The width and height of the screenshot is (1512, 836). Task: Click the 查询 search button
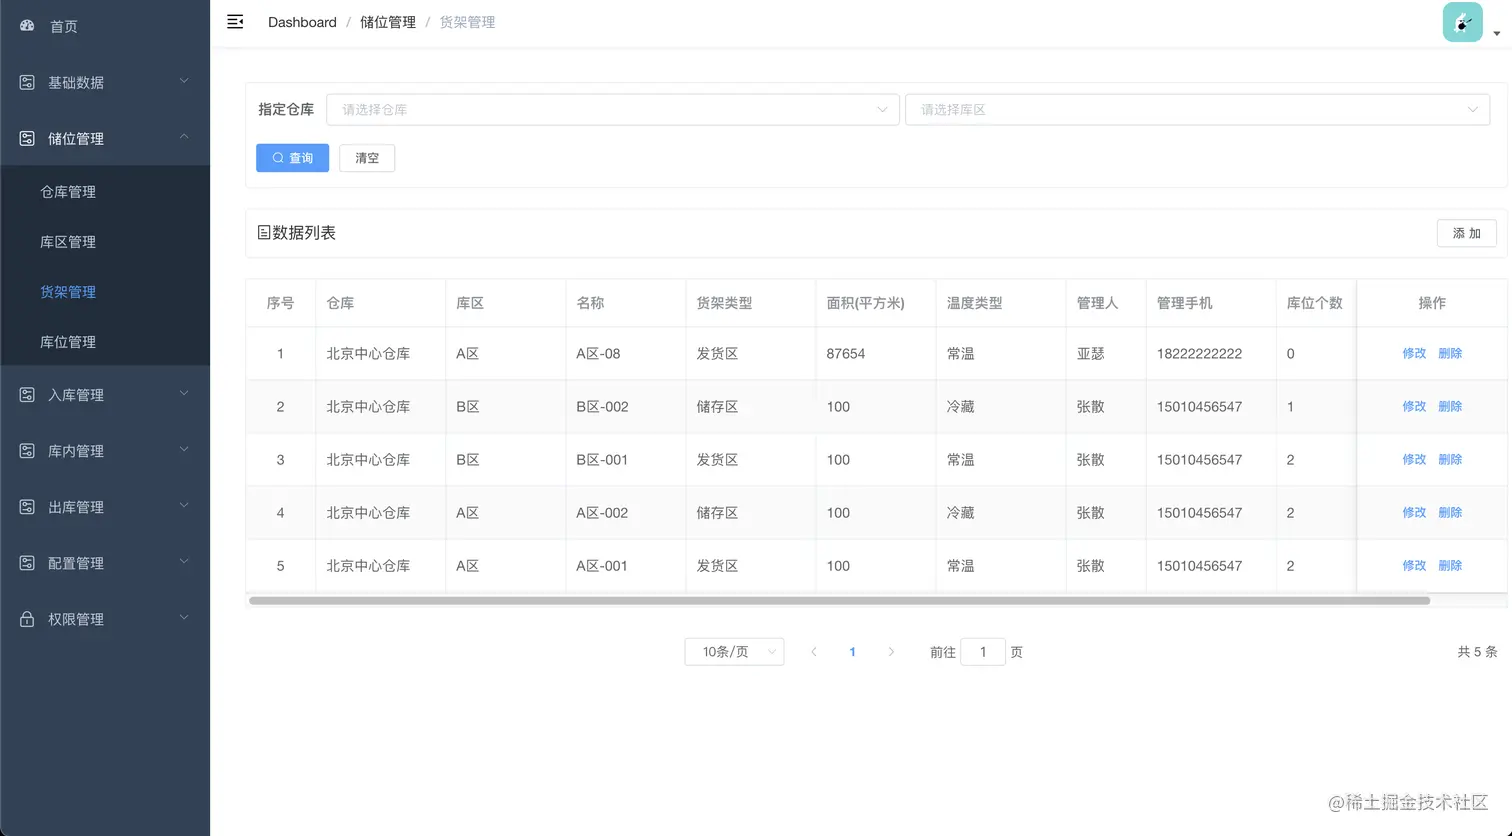tap(292, 158)
